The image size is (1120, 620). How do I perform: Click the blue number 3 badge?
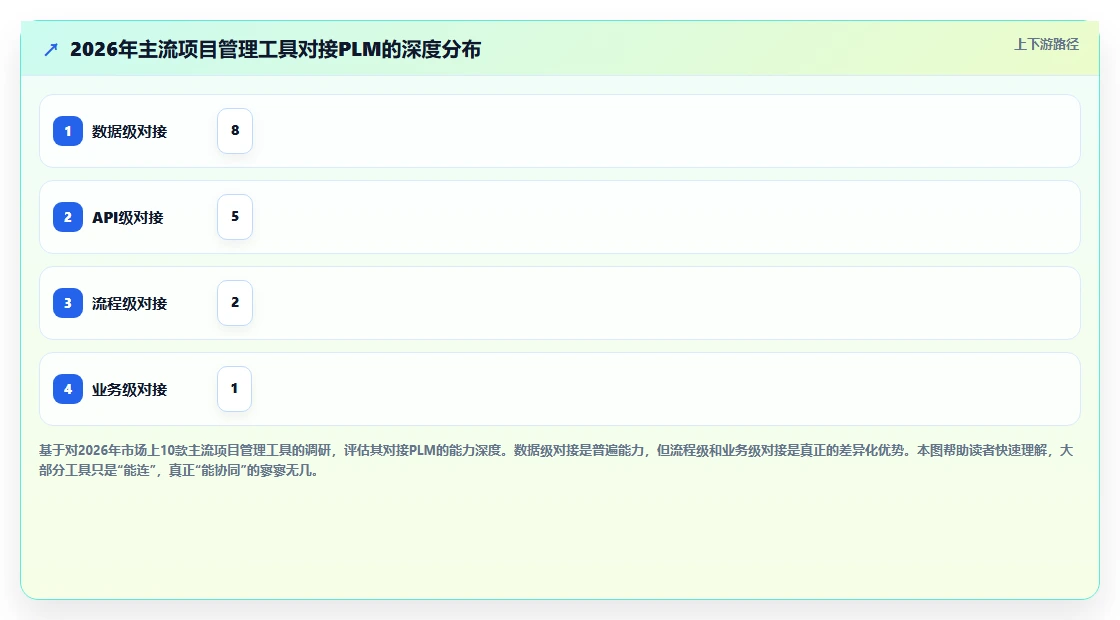pyautogui.click(x=68, y=303)
